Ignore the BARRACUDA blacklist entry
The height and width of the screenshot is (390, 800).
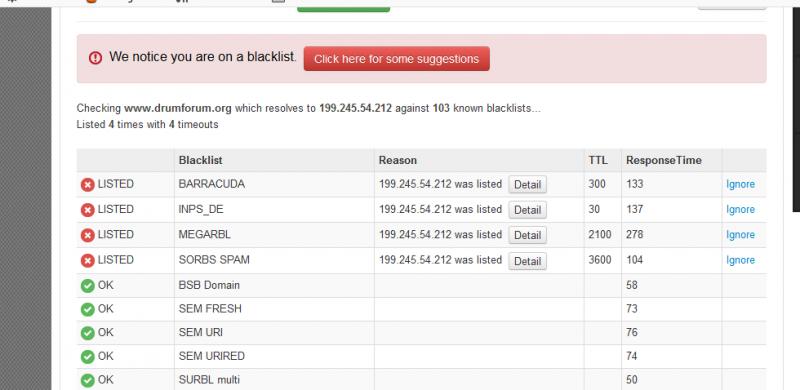(x=740, y=184)
